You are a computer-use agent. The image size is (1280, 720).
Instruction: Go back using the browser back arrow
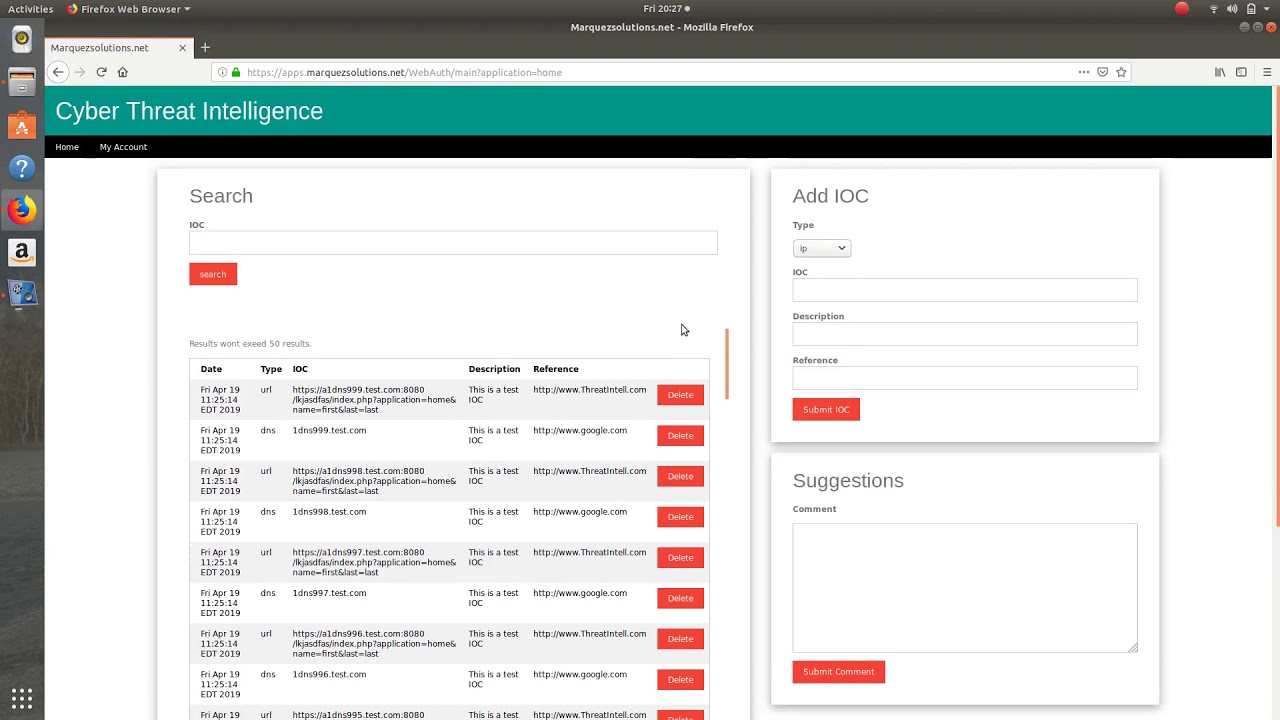tap(58, 72)
